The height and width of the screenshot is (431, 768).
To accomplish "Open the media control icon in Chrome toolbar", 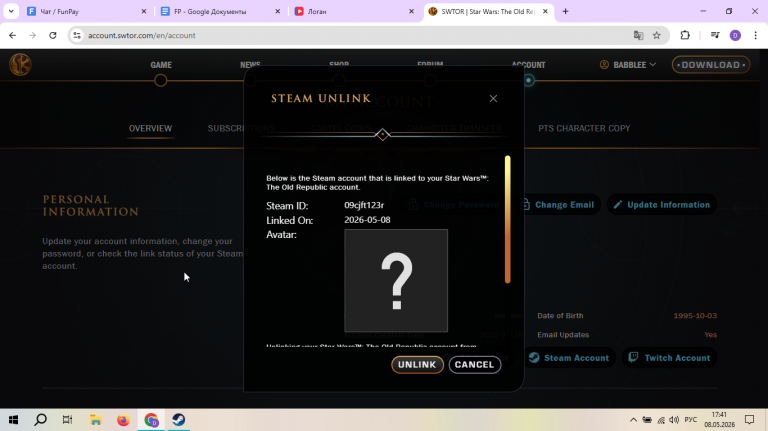I will (x=715, y=35).
